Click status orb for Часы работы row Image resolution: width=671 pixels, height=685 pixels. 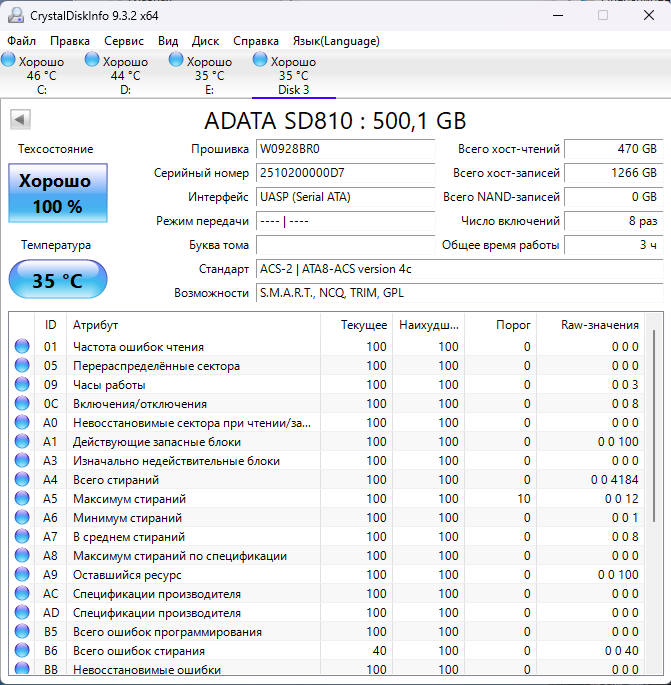click(x=22, y=385)
